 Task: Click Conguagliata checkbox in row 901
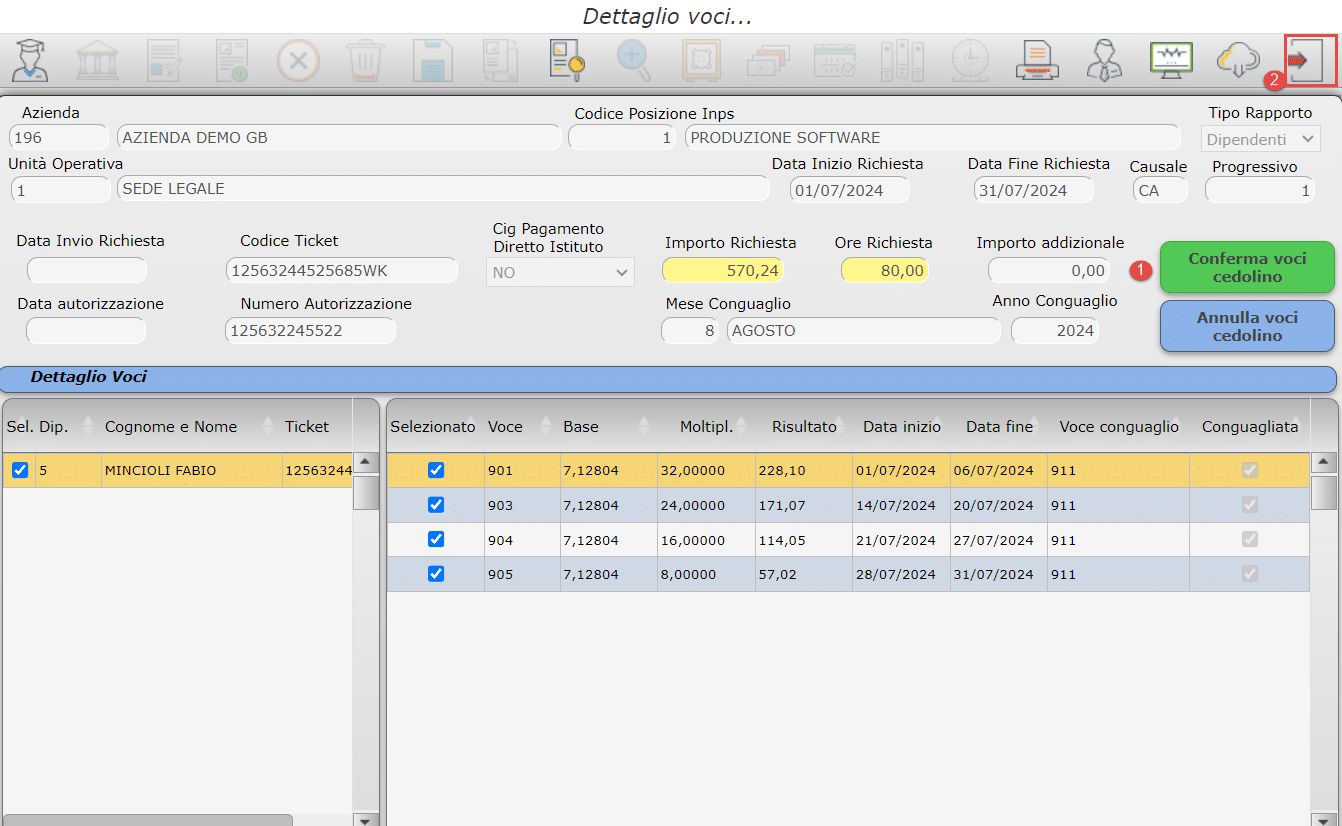click(1249, 470)
